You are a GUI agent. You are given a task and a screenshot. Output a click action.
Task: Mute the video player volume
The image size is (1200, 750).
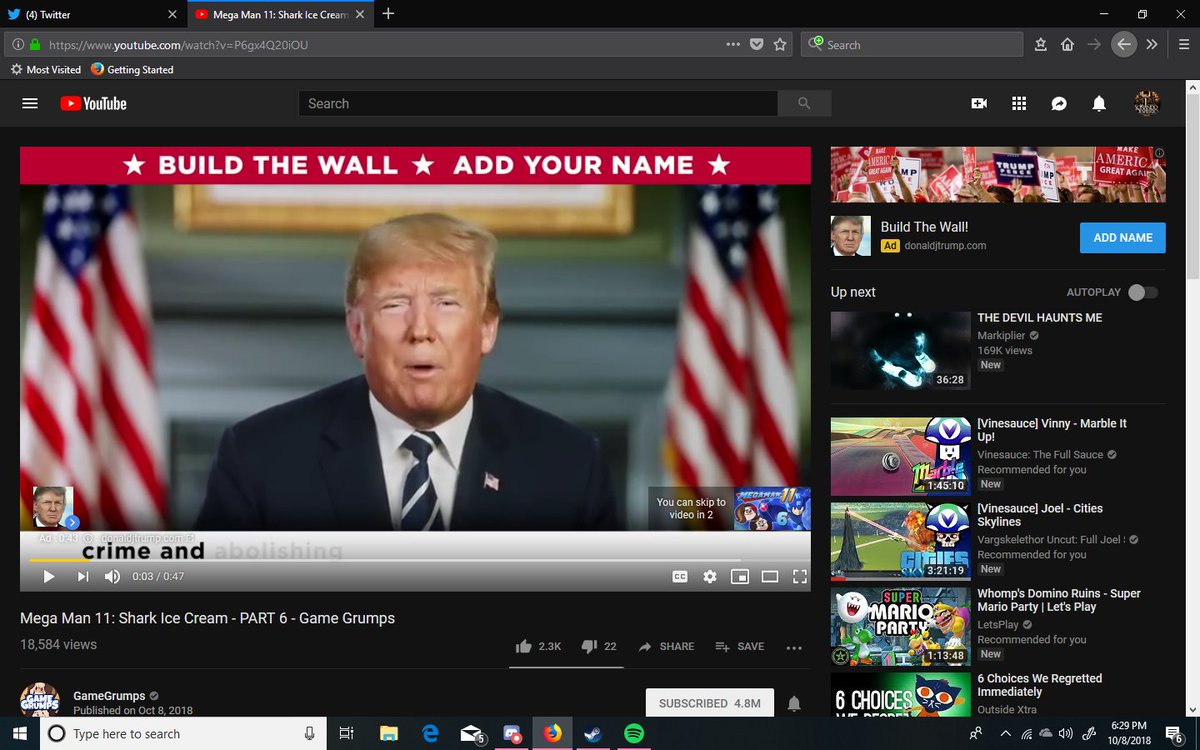click(112, 576)
